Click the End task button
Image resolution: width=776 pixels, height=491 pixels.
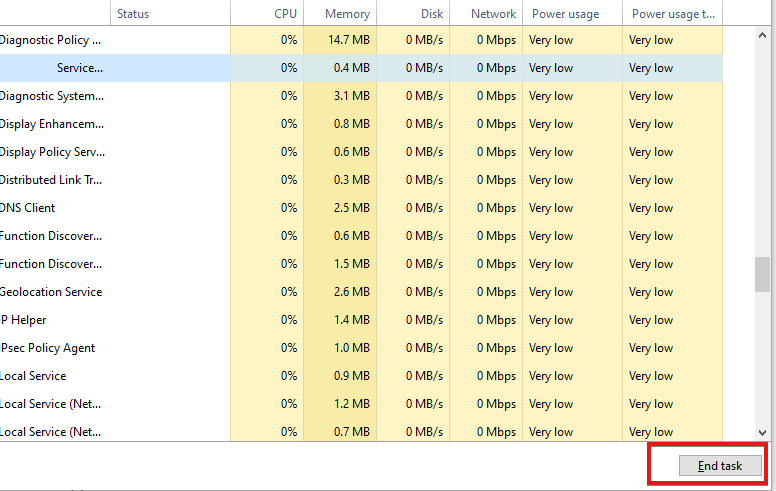click(720, 466)
